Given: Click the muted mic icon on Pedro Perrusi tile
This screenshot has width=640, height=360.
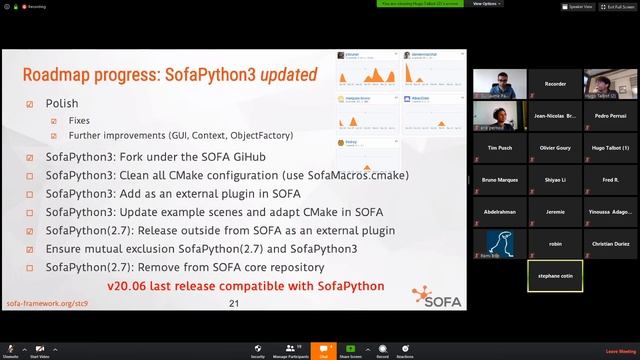Looking at the screenshot, I should (587, 127).
